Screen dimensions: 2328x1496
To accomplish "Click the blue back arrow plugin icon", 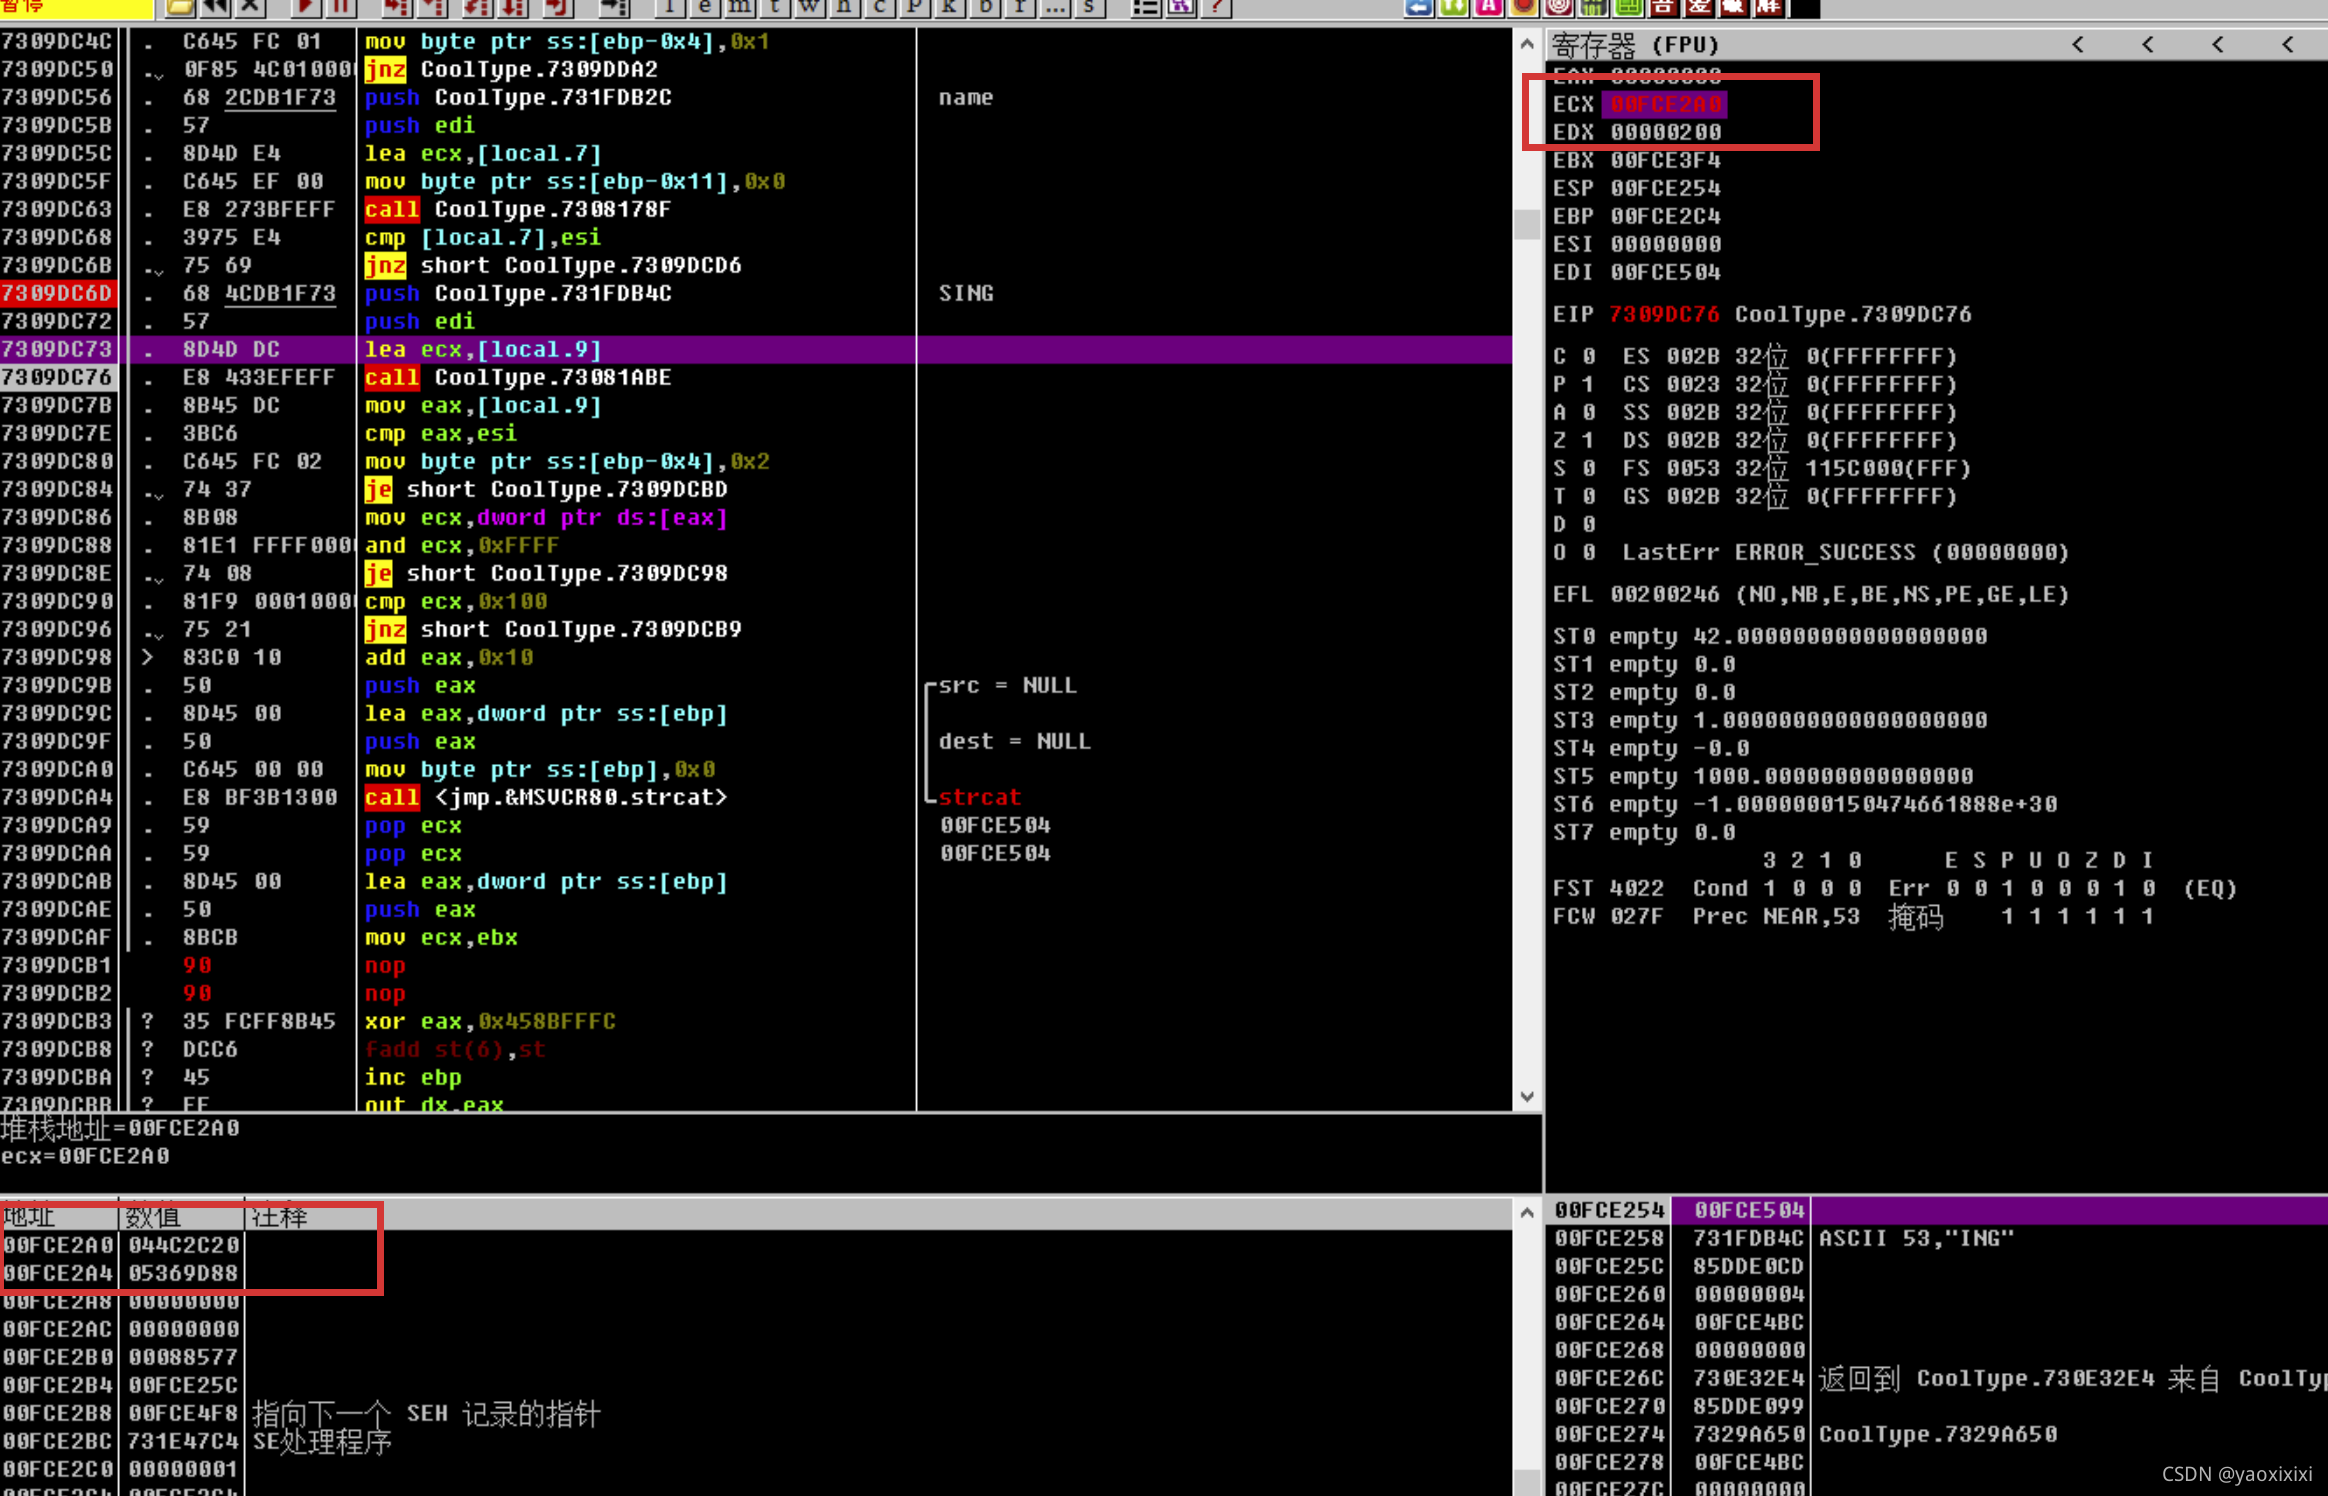I will click(x=1418, y=8).
